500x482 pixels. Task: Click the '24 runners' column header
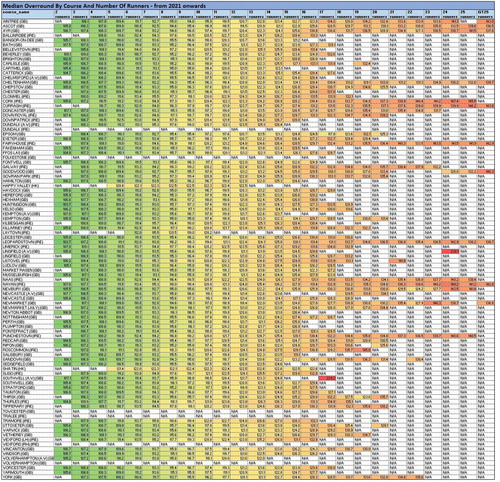[x=451, y=14]
